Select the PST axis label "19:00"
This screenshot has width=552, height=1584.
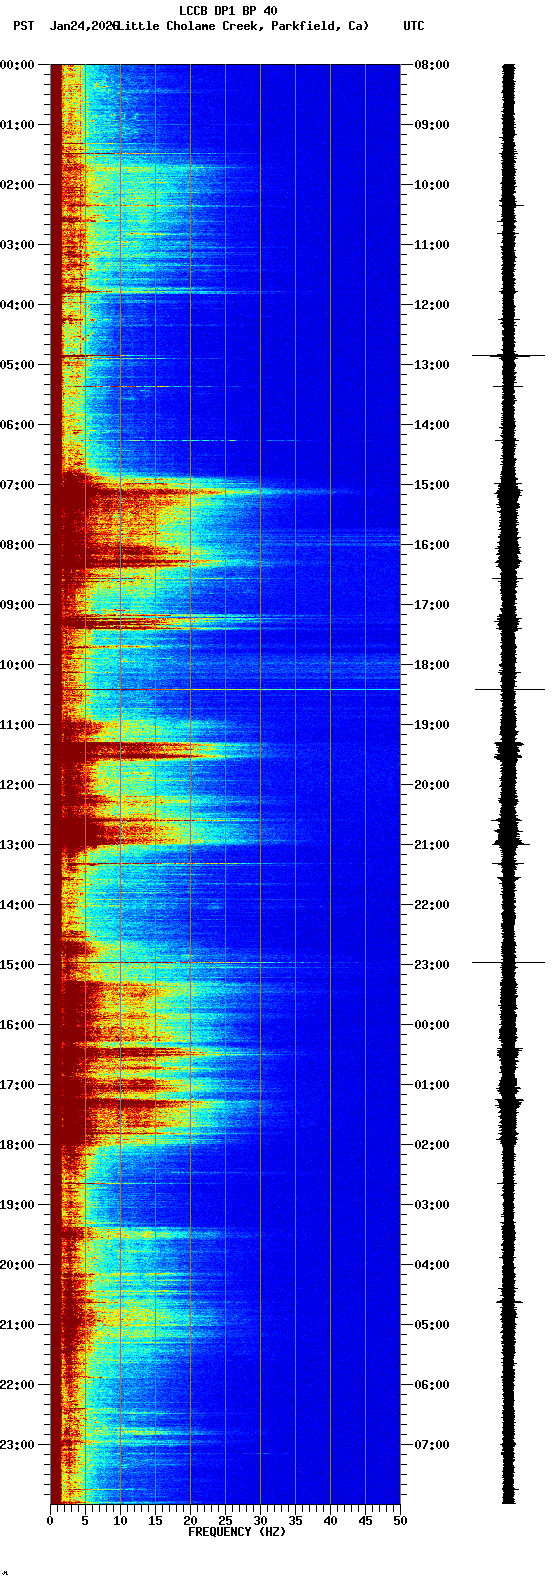point(17,1205)
